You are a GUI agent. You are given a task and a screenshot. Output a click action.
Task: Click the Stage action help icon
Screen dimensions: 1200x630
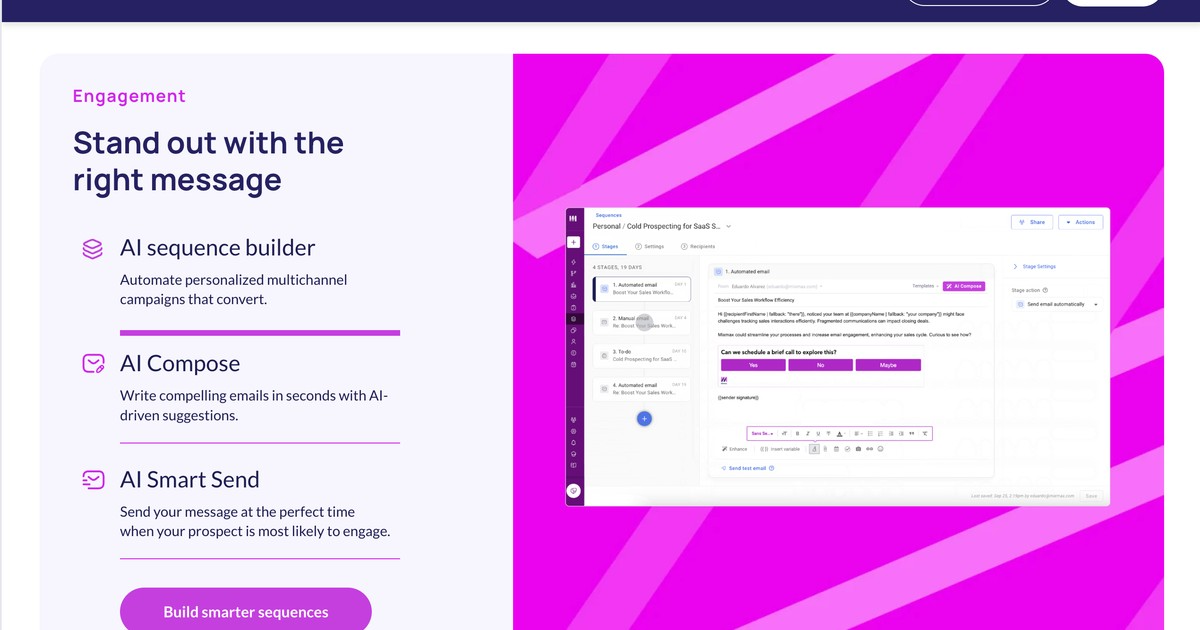(x=1045, y=290)
